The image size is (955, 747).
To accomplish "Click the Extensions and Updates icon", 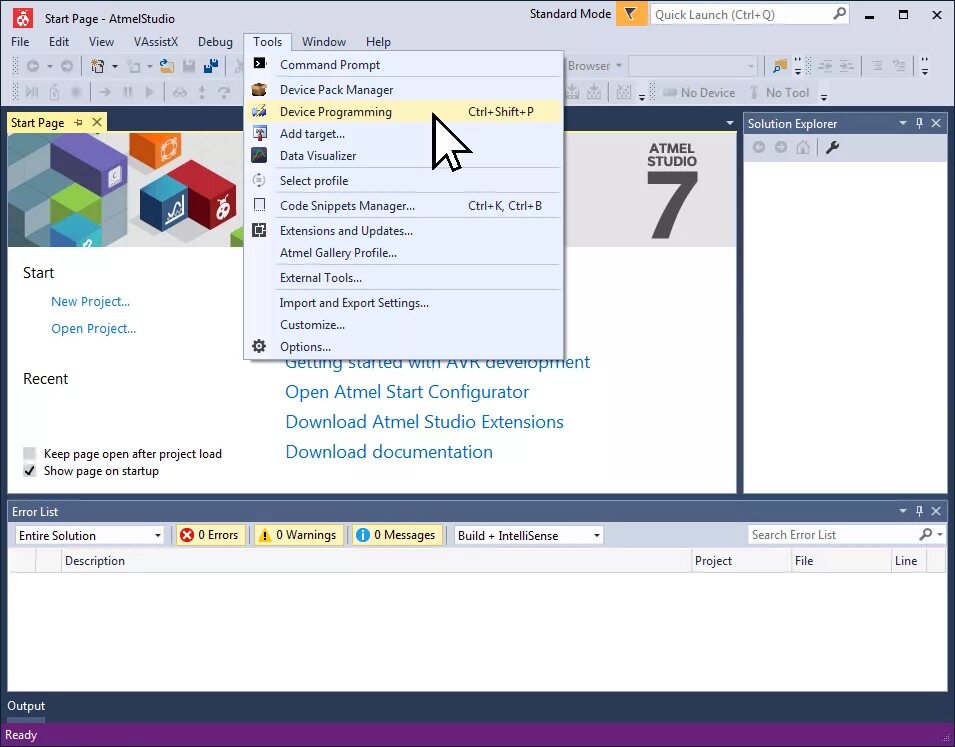I will point(259,230).
